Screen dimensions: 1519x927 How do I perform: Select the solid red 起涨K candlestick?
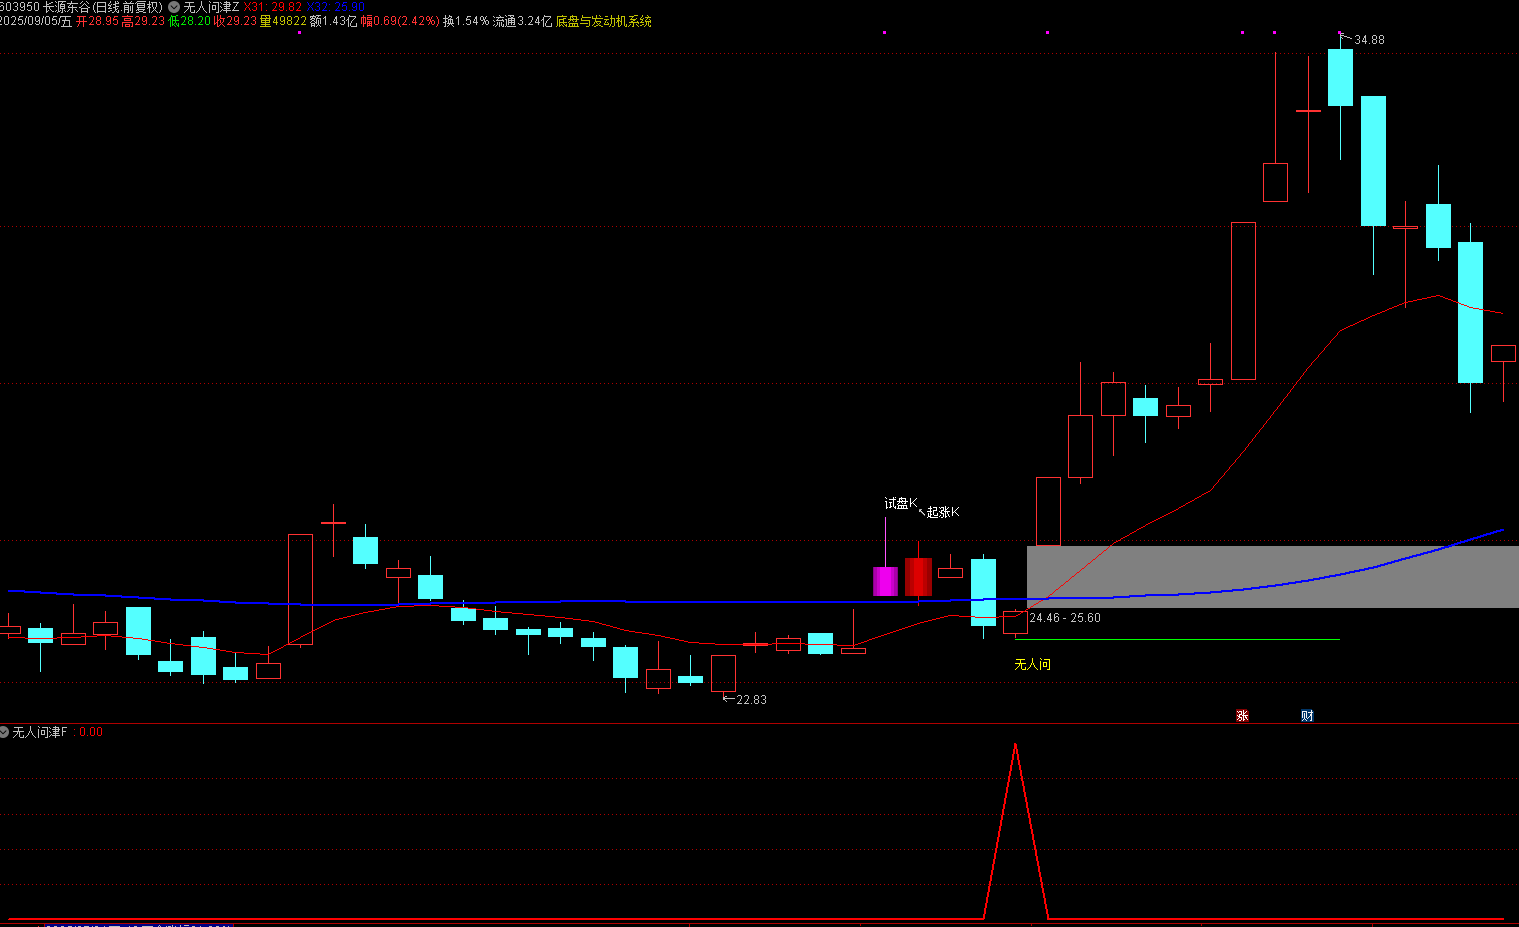[x=918, y=577]
